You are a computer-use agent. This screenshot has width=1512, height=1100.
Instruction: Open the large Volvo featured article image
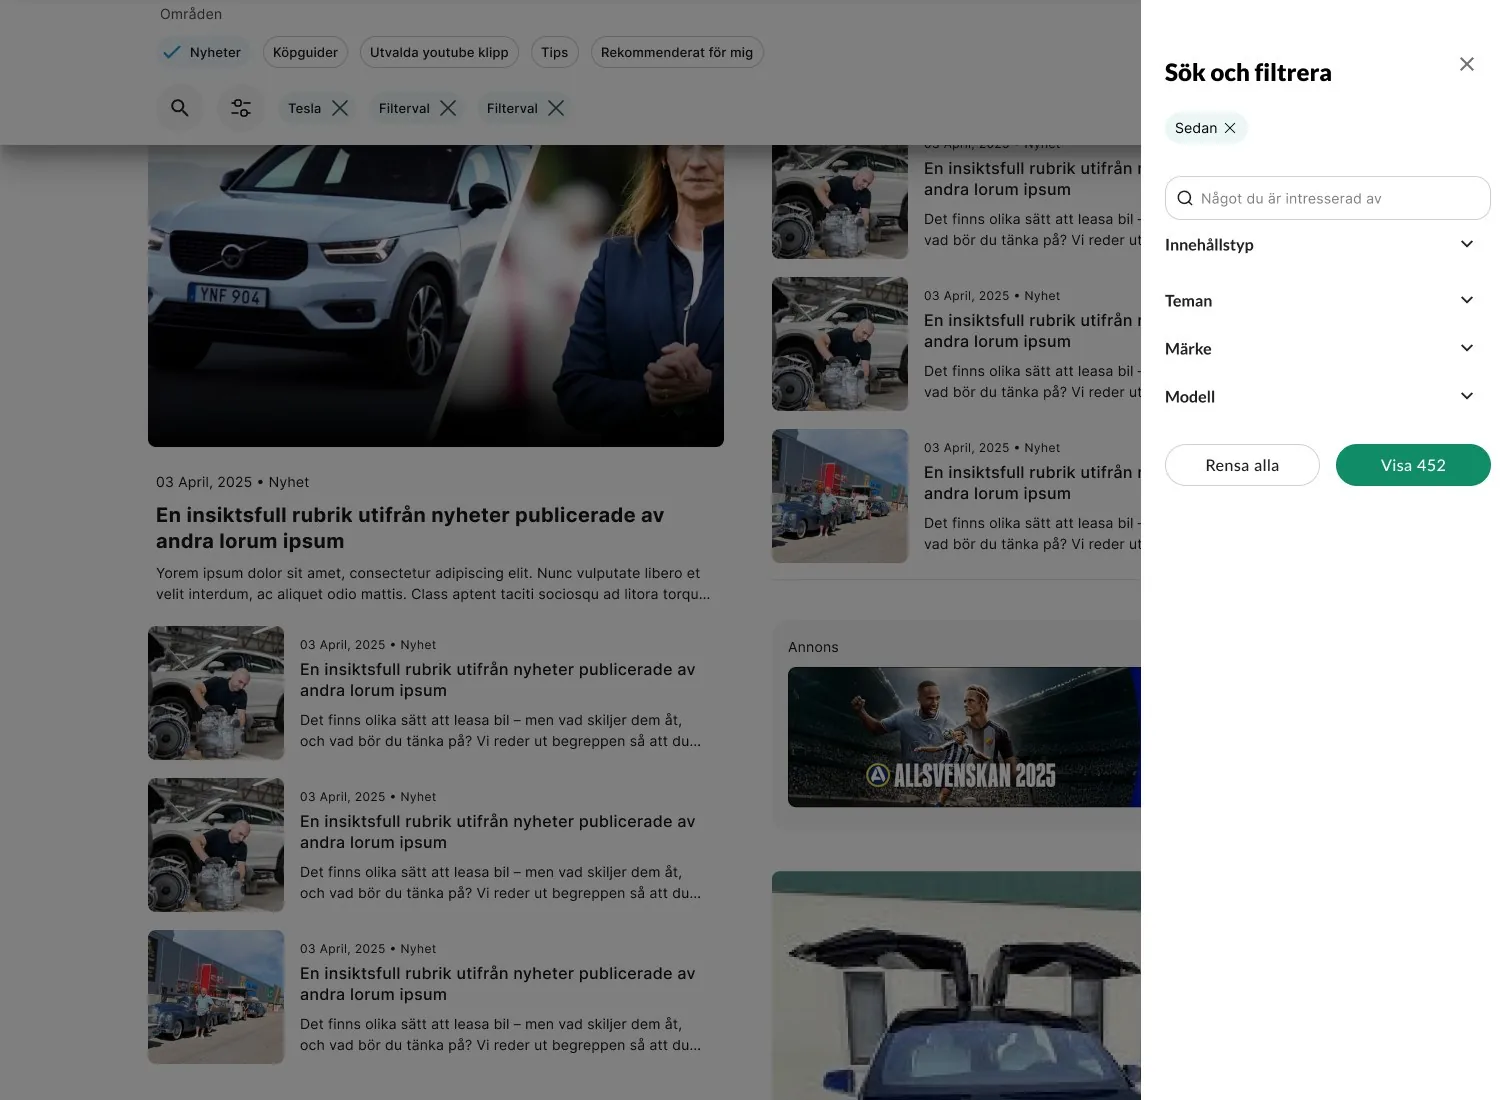(x=436, y=296)
